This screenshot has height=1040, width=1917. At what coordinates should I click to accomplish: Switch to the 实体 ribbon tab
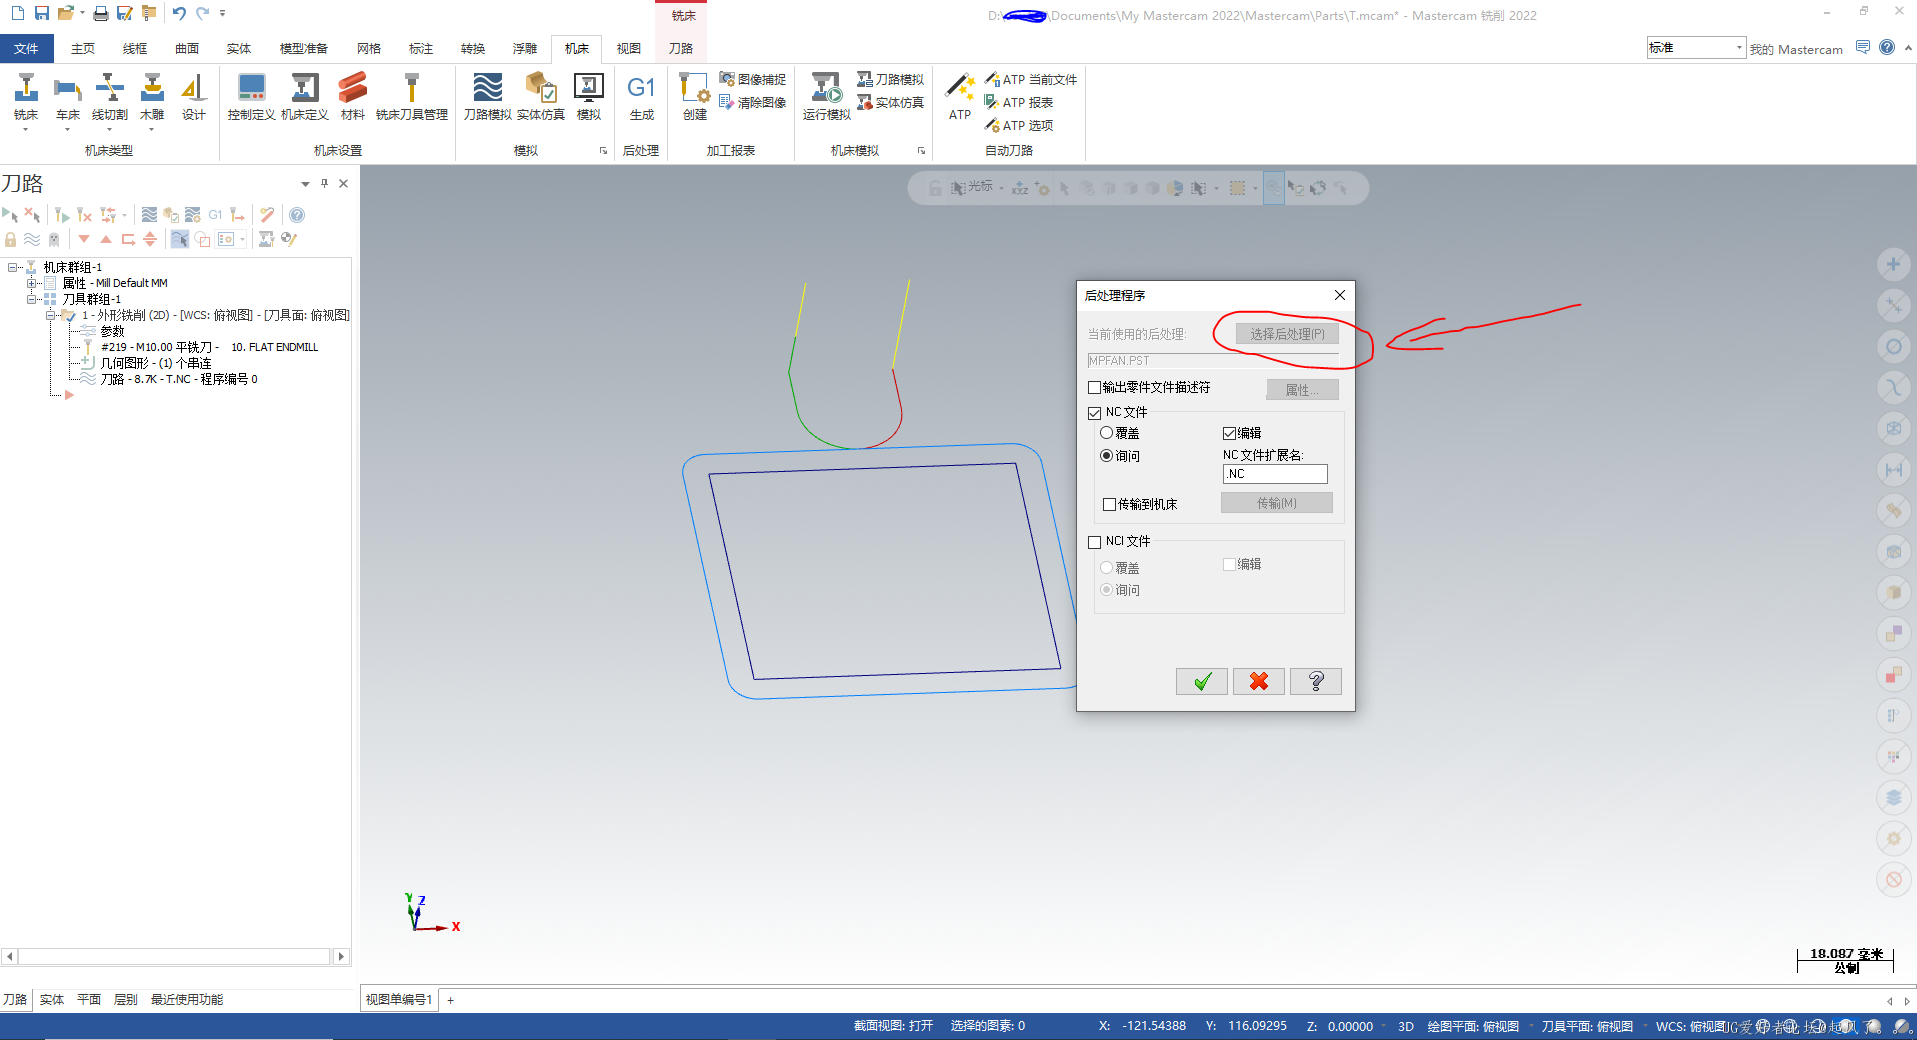click(x=239, y=48)
